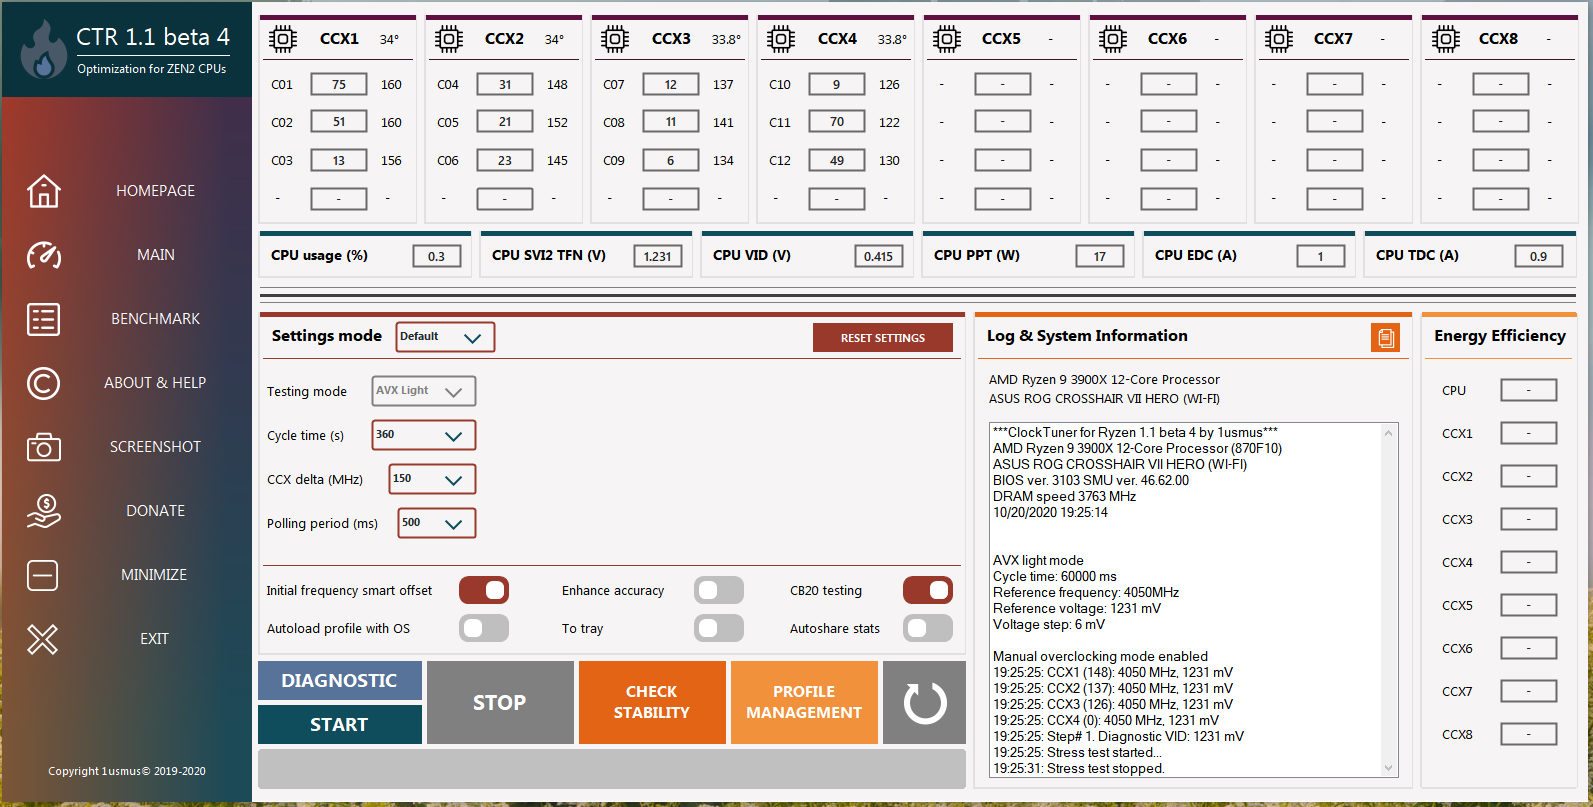Click the Minimize box icon

(43, 575)
